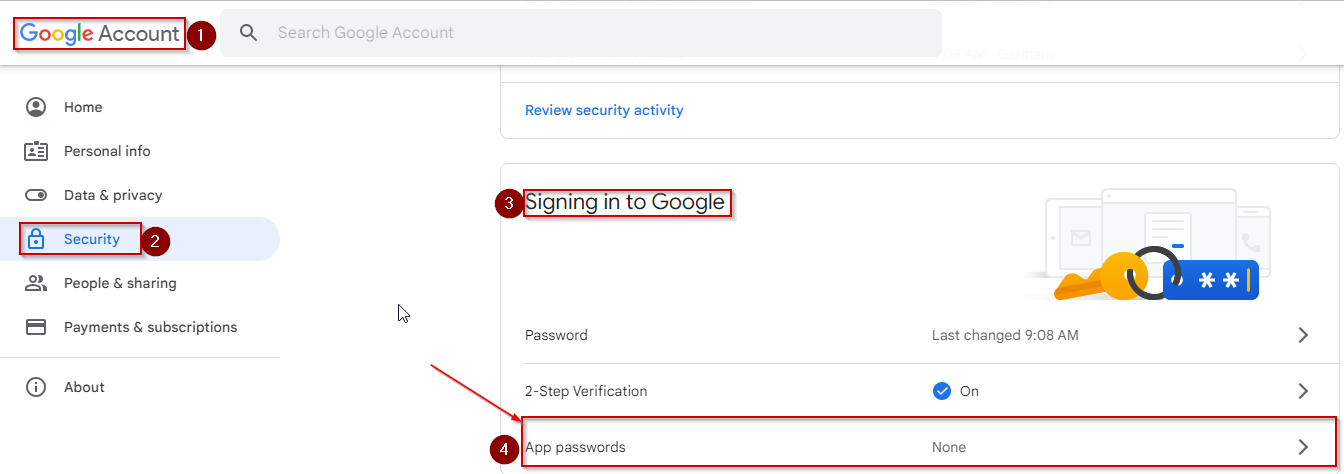Open 2-Step Verification row arrow
Viewport: 1344px width, 474px height.
click(x=1302, y=391)
